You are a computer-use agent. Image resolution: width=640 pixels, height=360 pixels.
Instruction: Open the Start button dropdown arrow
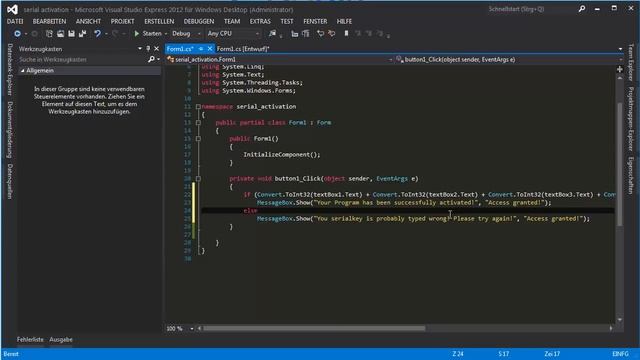coord(166,34)
